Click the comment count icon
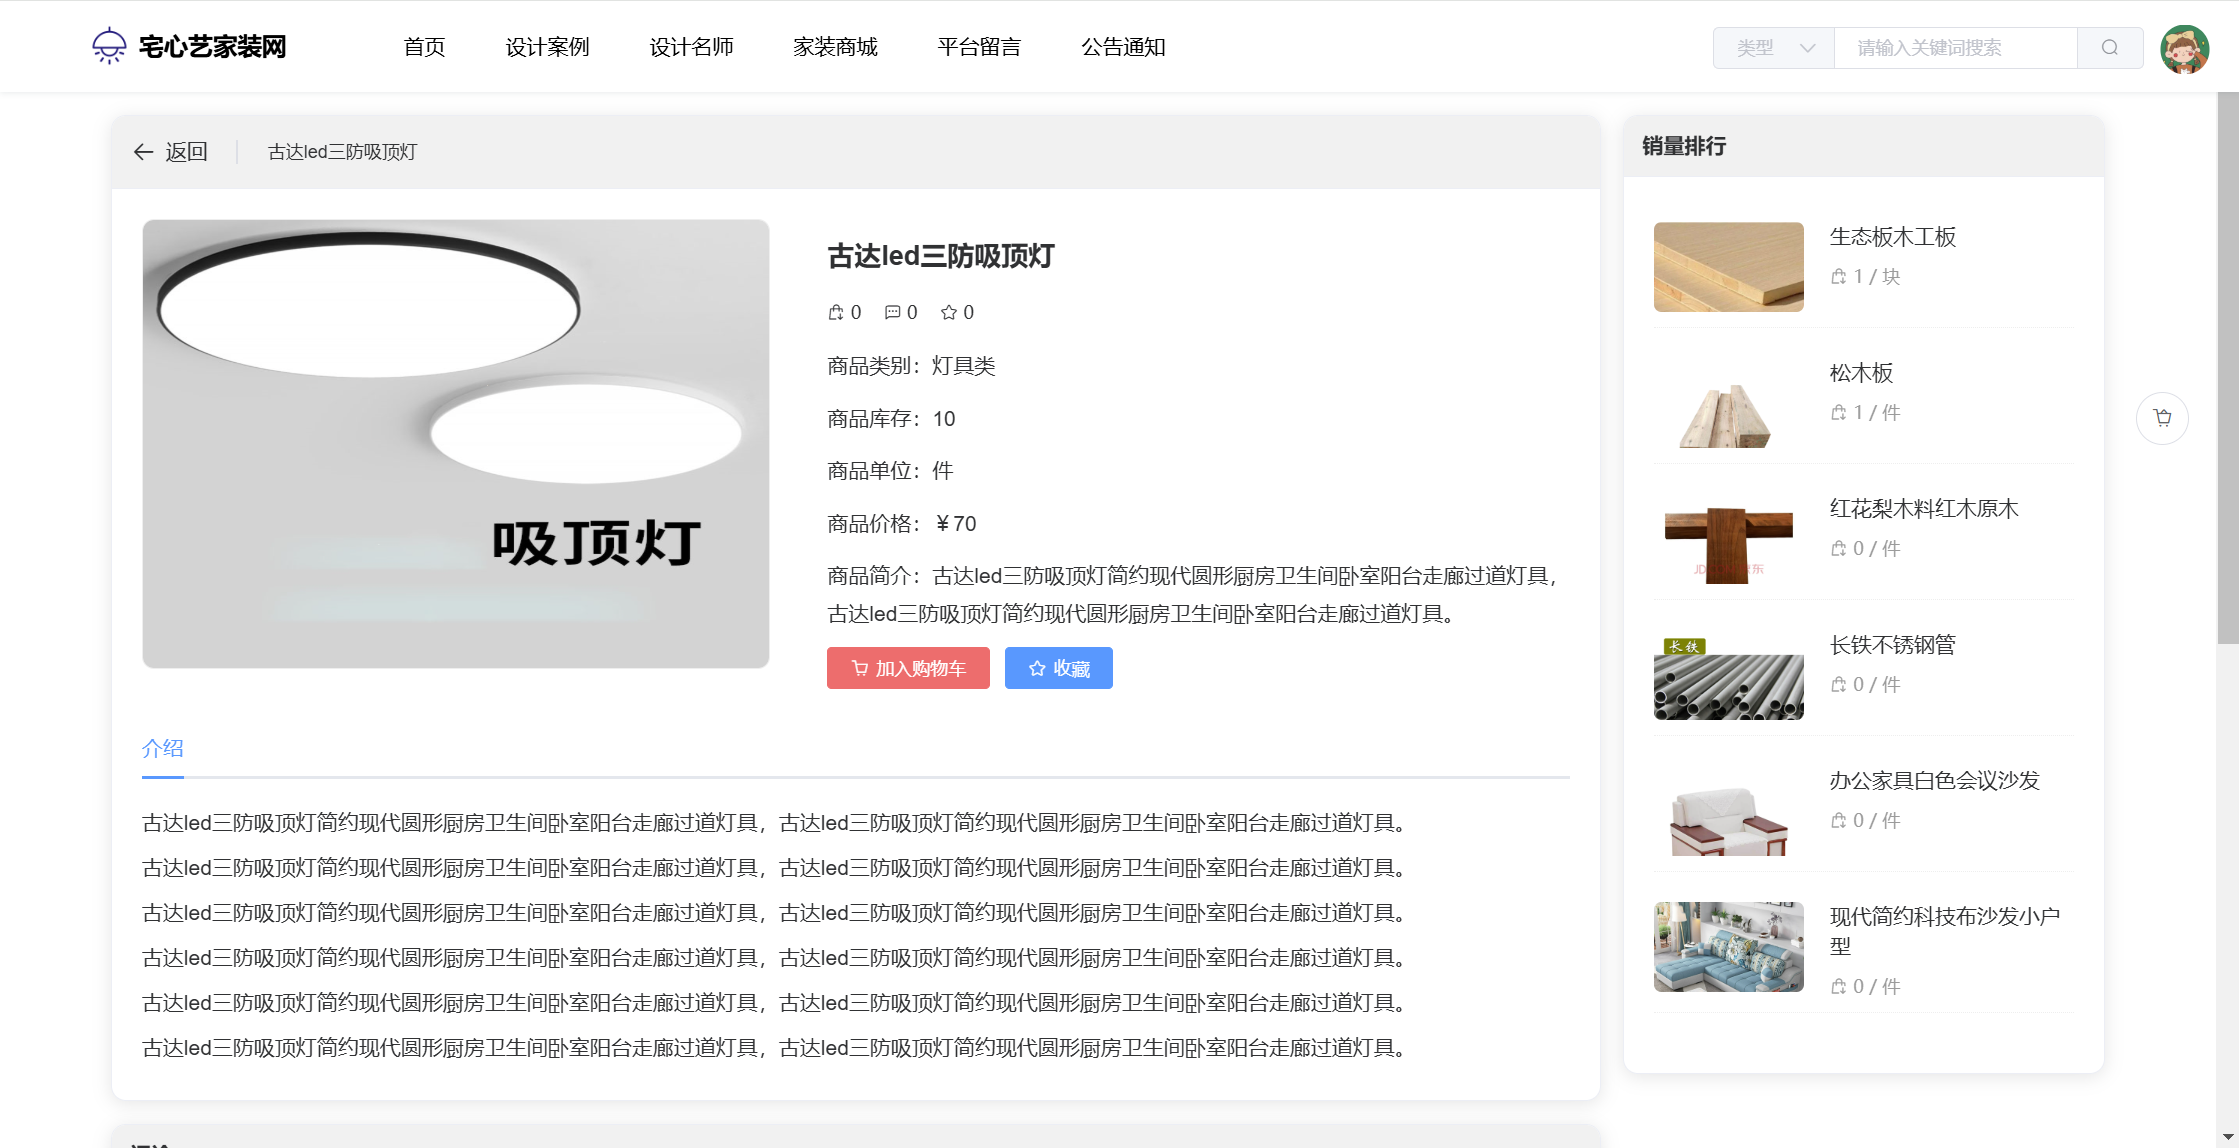The width and height of the screenshot is (2239, 1148). [892, 313]
